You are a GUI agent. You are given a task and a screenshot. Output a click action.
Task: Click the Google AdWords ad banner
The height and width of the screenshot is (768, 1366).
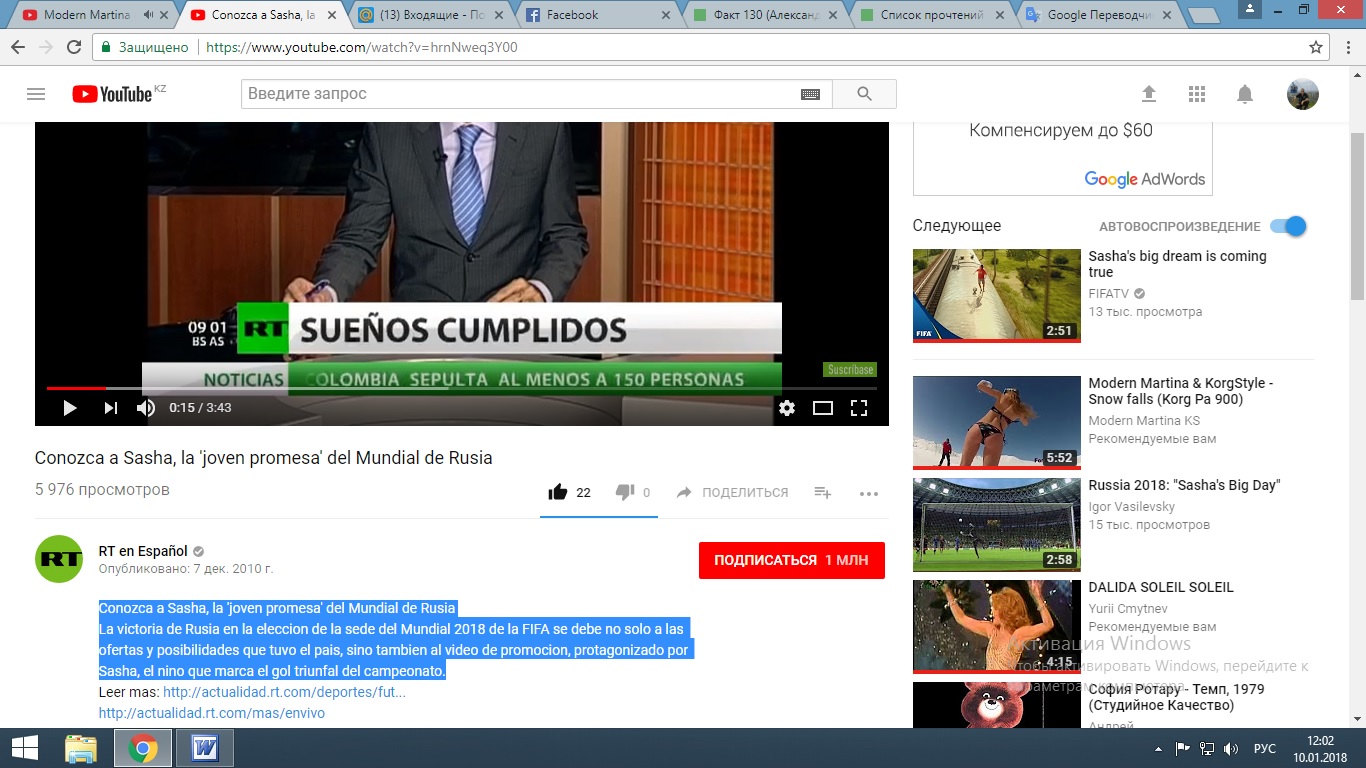[x=1062, y=158]
